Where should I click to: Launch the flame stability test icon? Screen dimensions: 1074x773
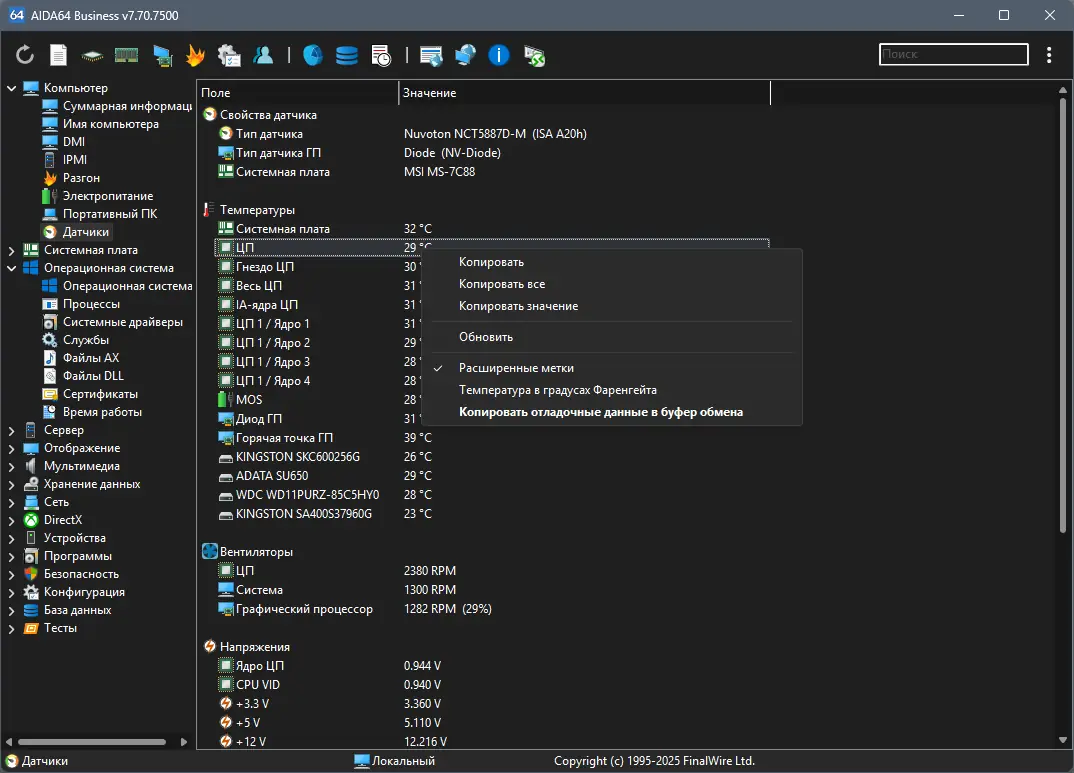(x=195, y=55)
